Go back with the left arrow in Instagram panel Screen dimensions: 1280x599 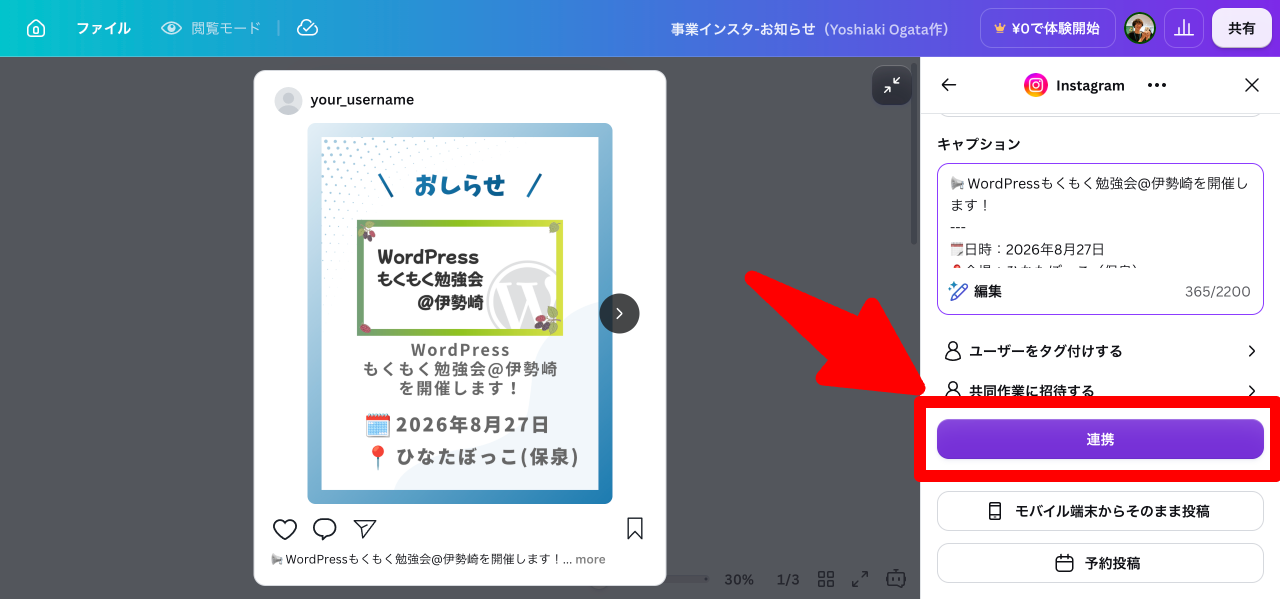[x=949, y=85]
